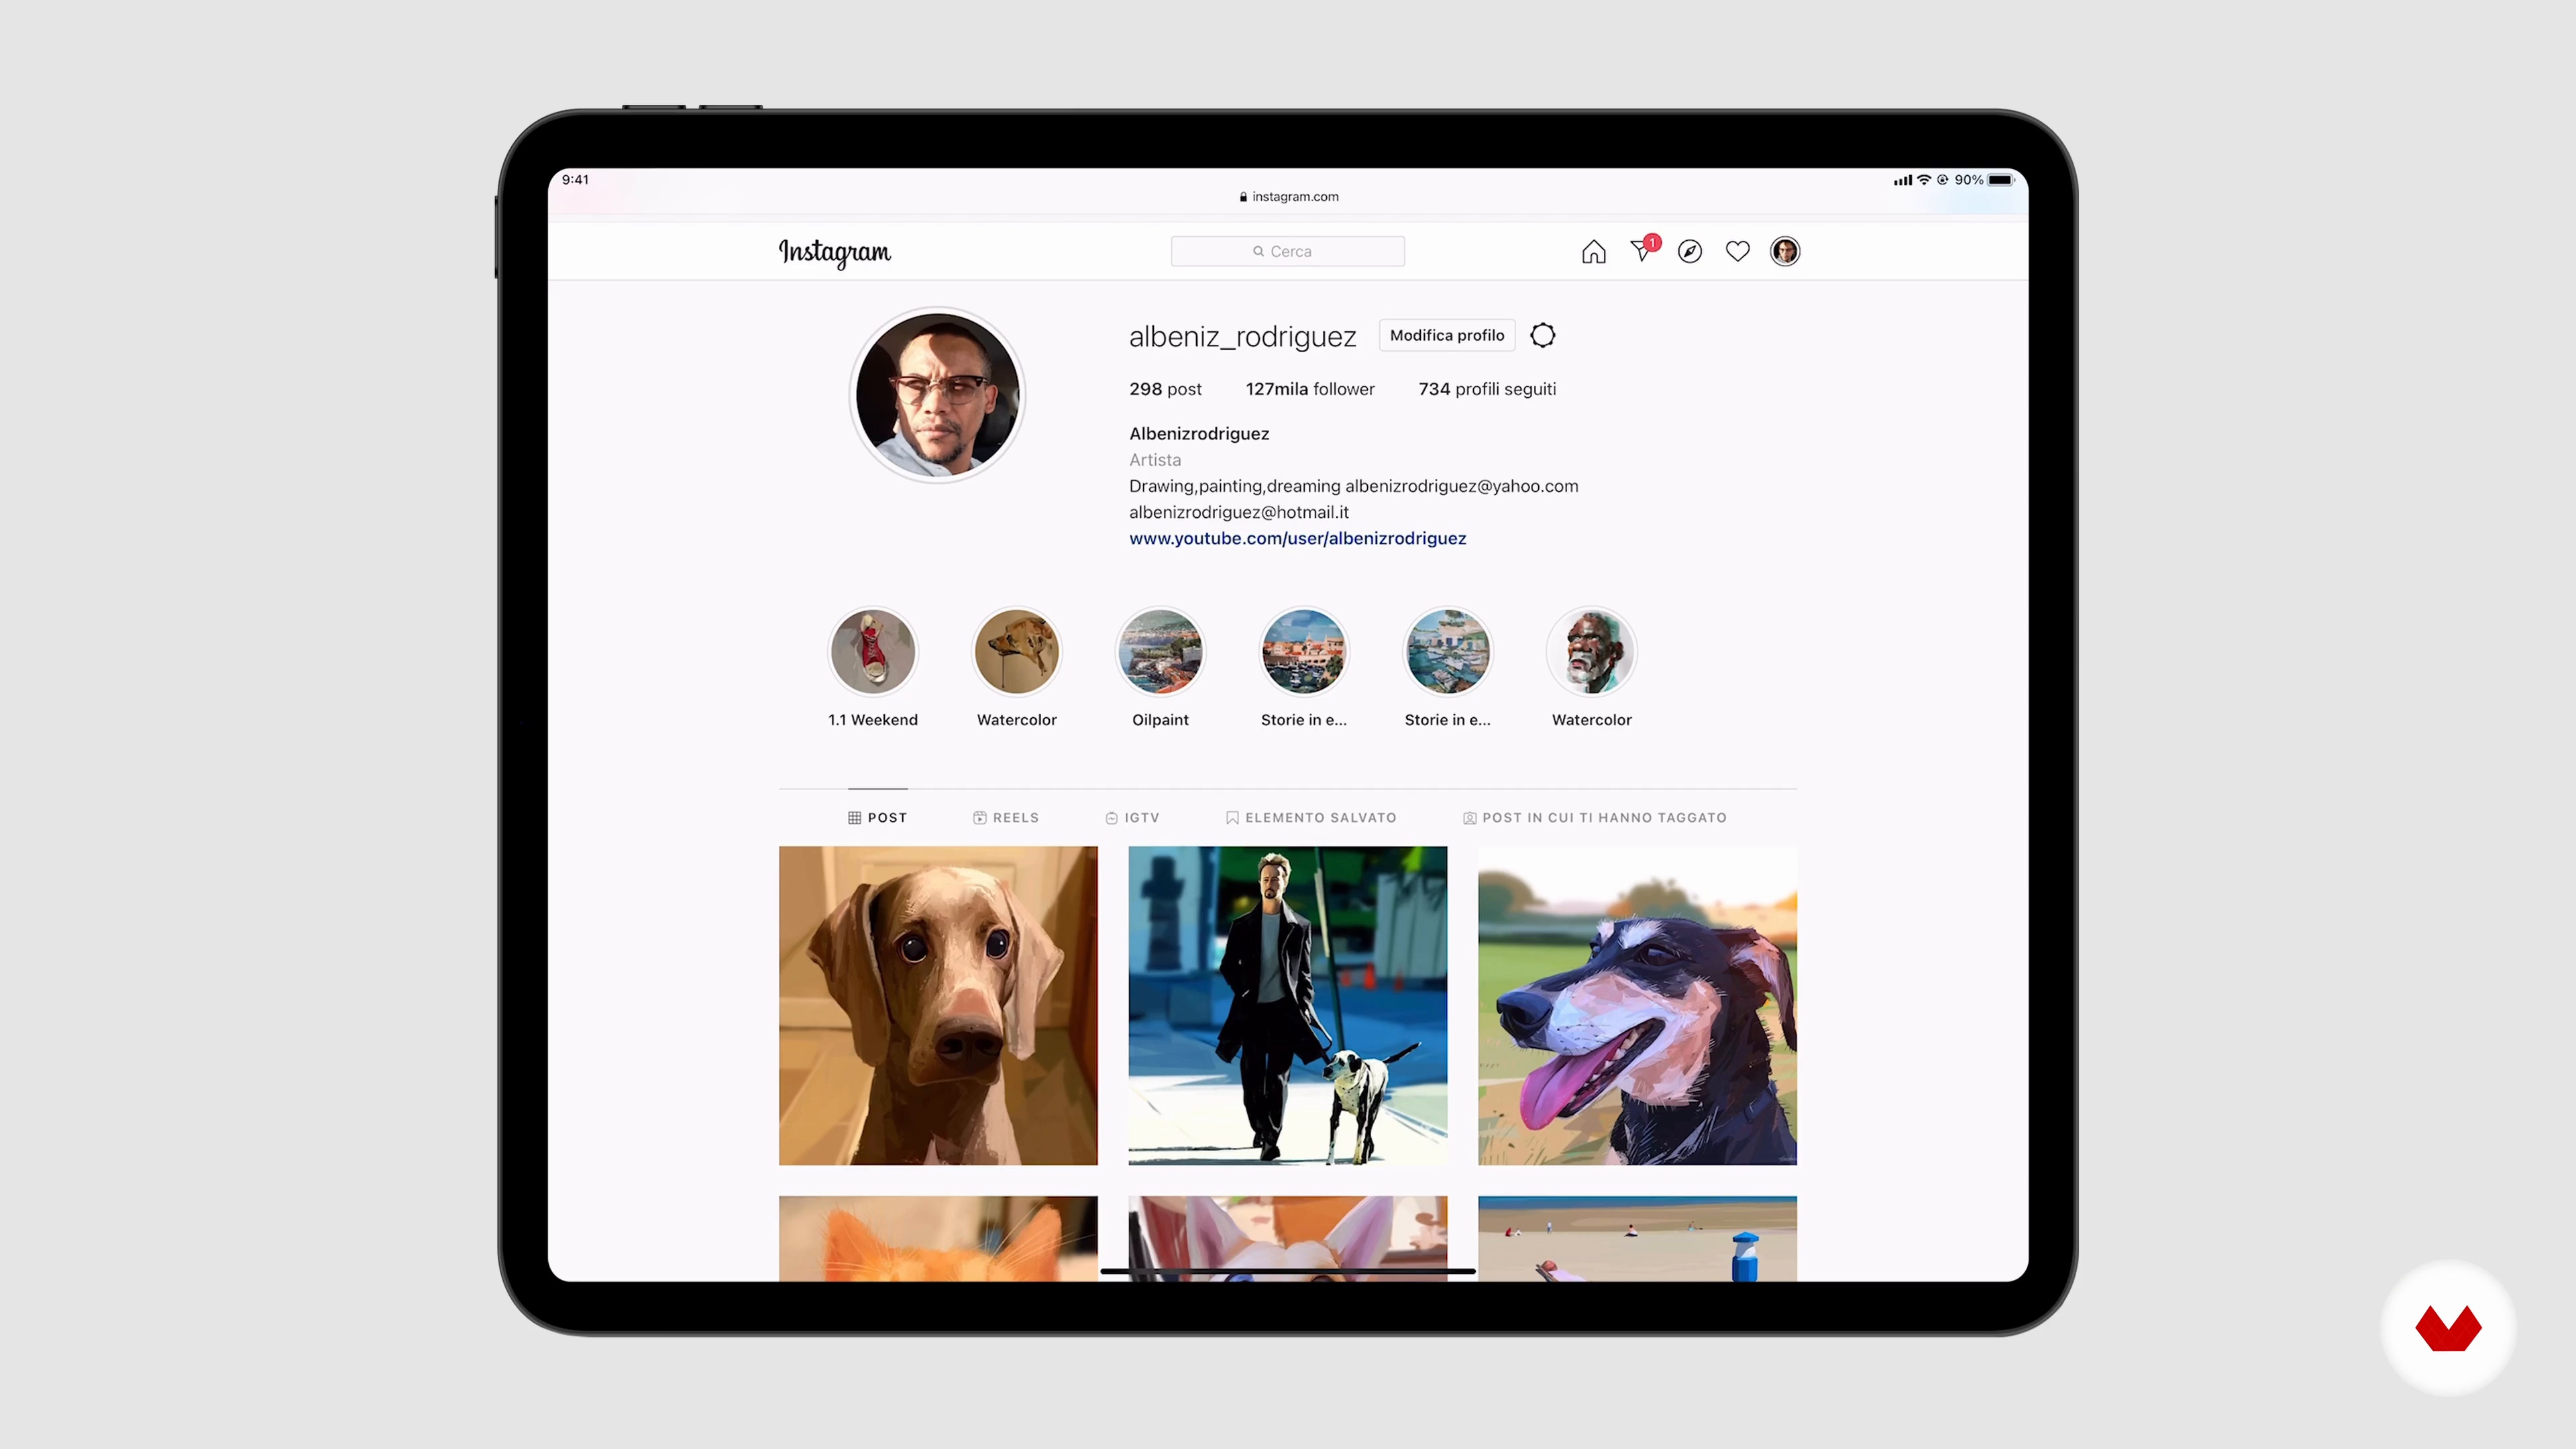Viewport: 2576px width, 1449px height.
Task: Click the Albenizrodriguez display name
Action: click(x=1199, y=433)
